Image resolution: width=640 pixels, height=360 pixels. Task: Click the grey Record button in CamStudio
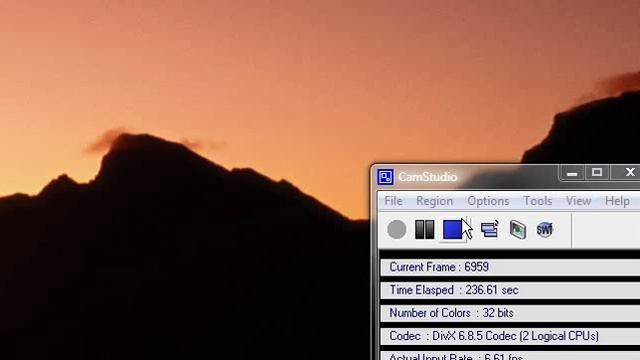pyautogui.click(x=396, y=229)
